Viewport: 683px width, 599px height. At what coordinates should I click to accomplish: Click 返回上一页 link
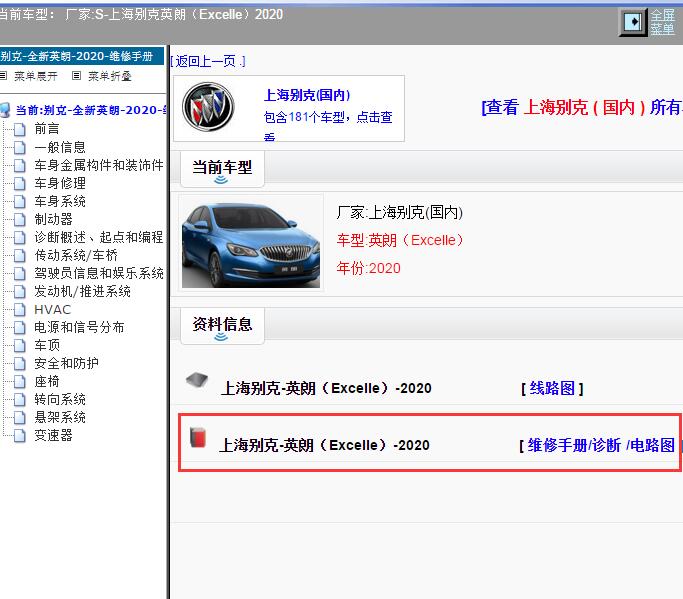[x=208, y=61]
